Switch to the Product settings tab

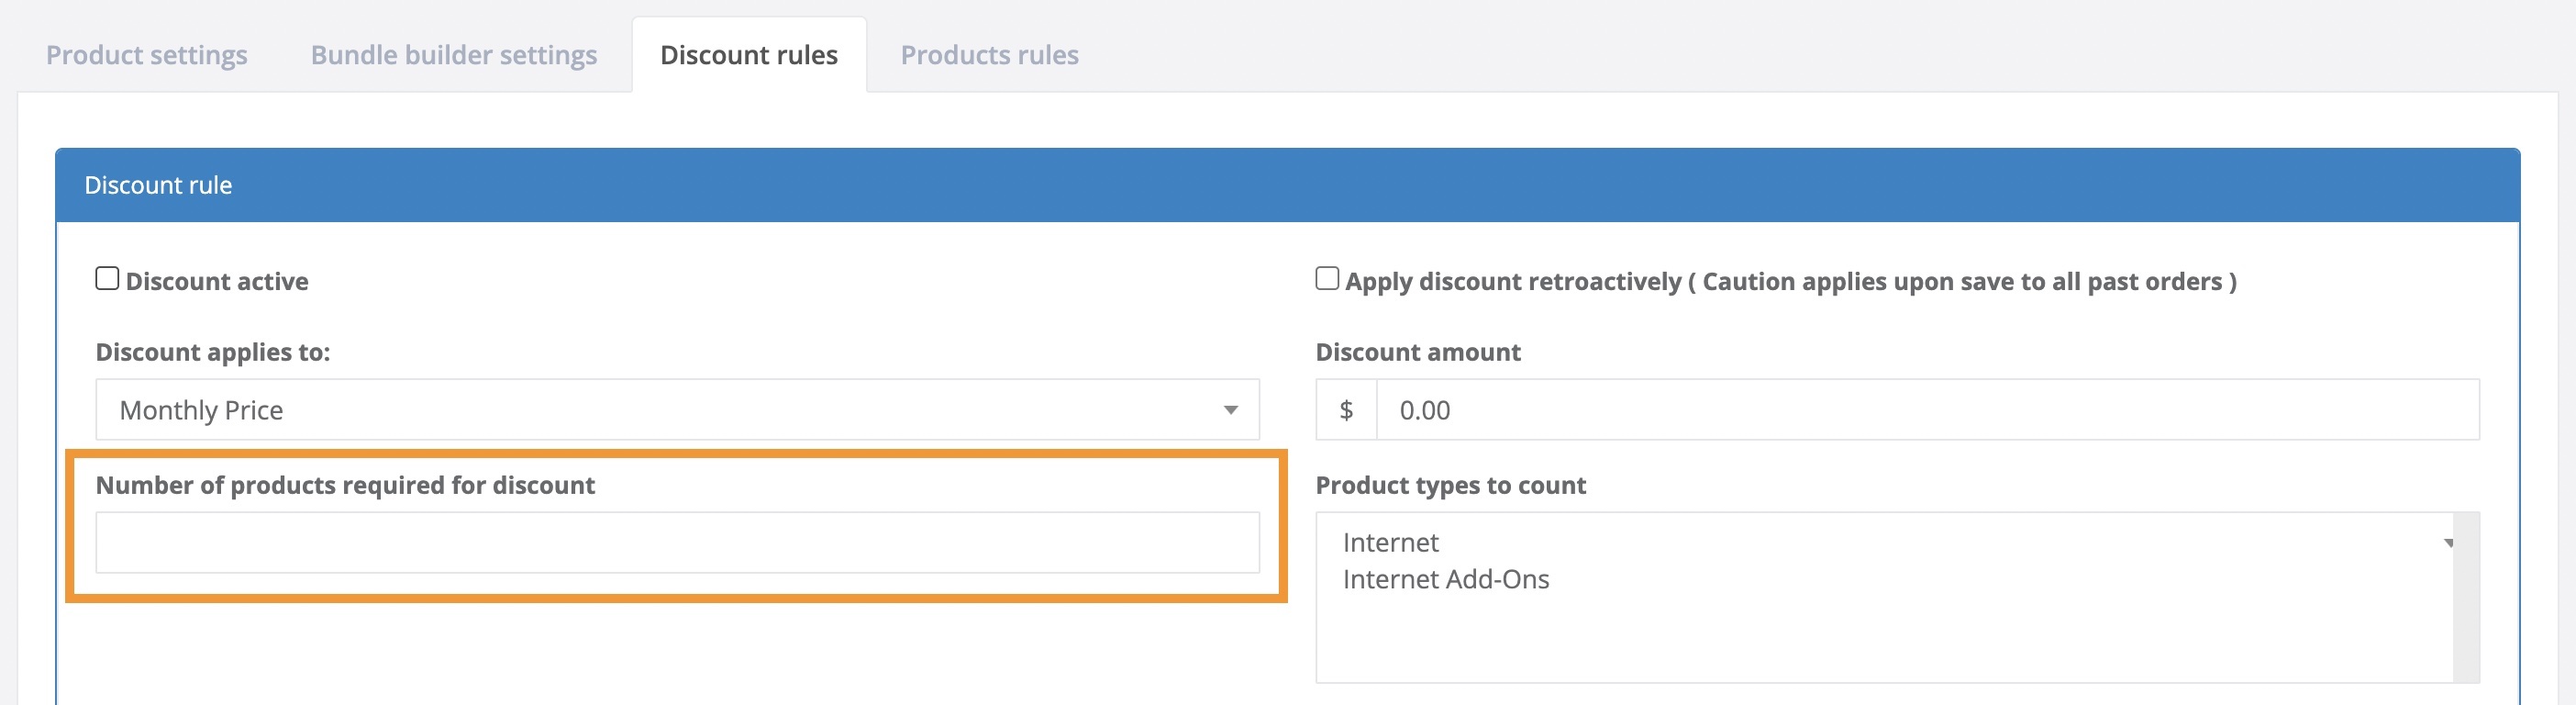pyautogui.click(x=146, y=55)
